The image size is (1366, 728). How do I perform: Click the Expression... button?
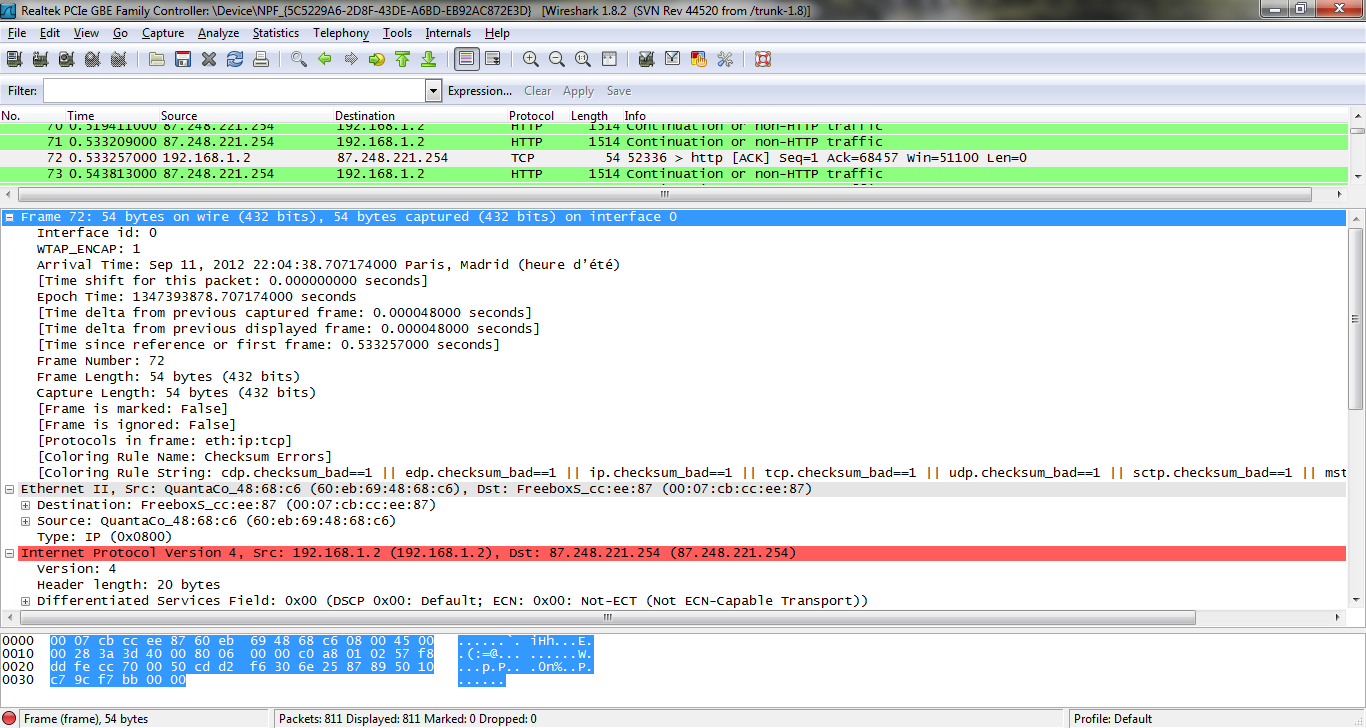(x=479, y=91)
